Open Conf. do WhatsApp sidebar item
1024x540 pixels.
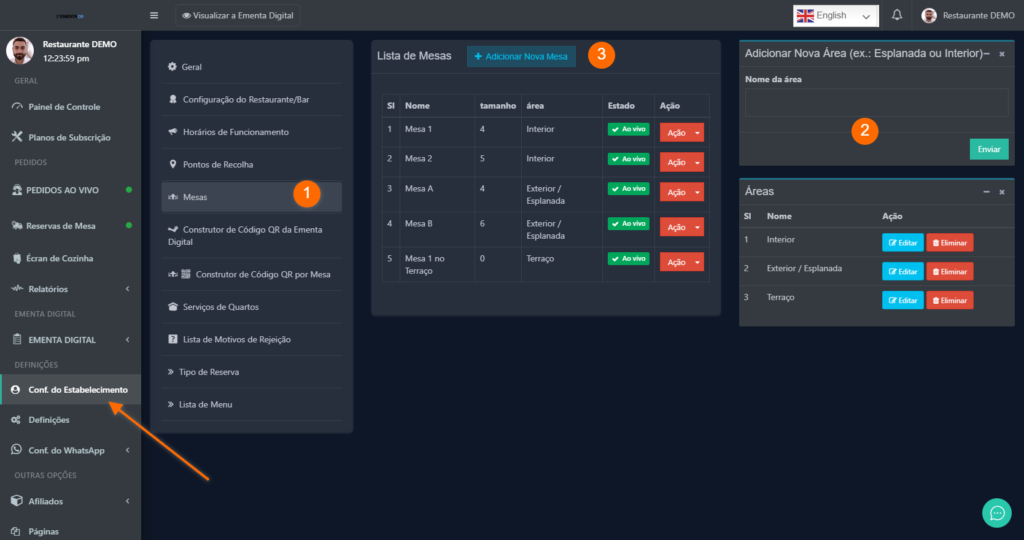66,450
